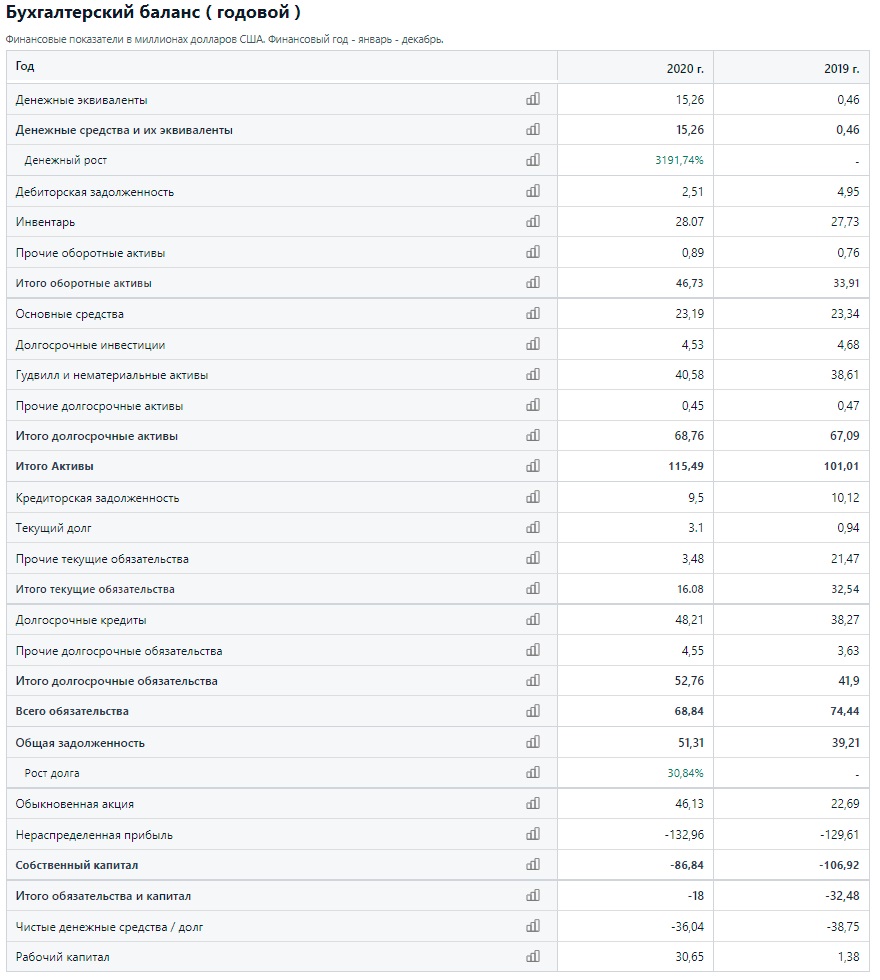Select the 48,21 long-term loans value
Image resolution: width=880 pixels, height=980 pixels.
689,620
